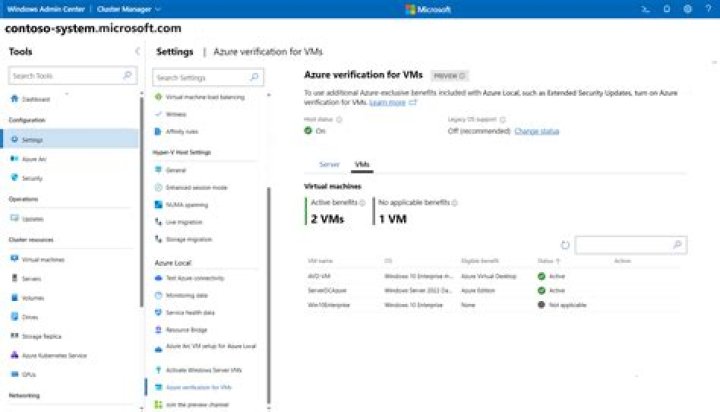
Task: Open the settings gear in header
Action: [x=687, y=9]
